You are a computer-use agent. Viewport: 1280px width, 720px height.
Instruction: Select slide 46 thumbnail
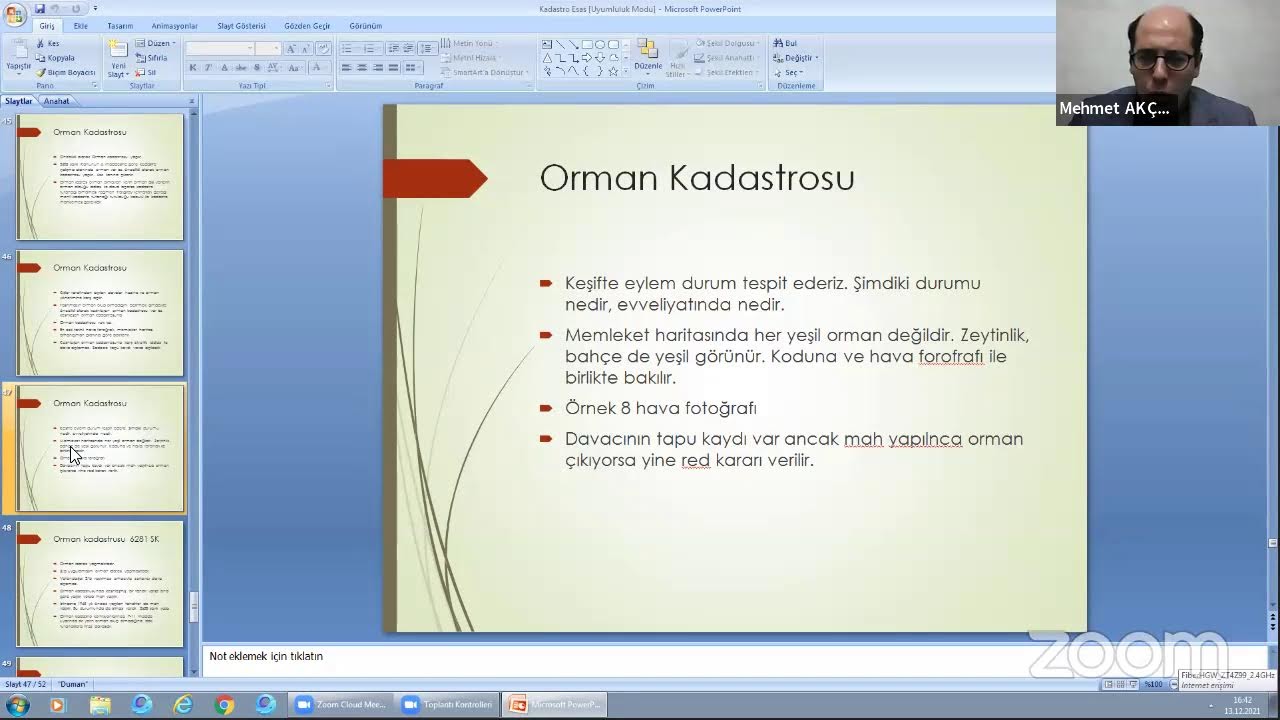pyautogui.click(x=100, y=313)
